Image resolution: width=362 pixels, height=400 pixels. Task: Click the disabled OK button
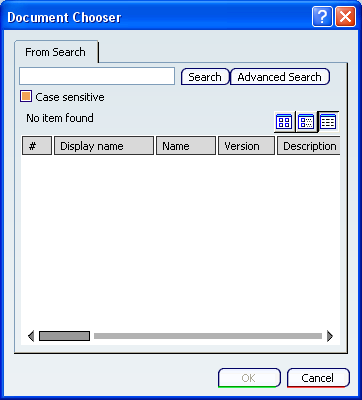tap(249, 378)
